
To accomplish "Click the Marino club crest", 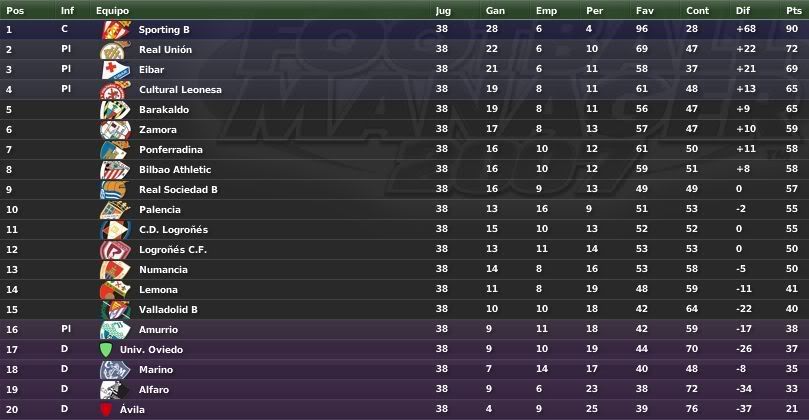I will click(x=116, y=369).
